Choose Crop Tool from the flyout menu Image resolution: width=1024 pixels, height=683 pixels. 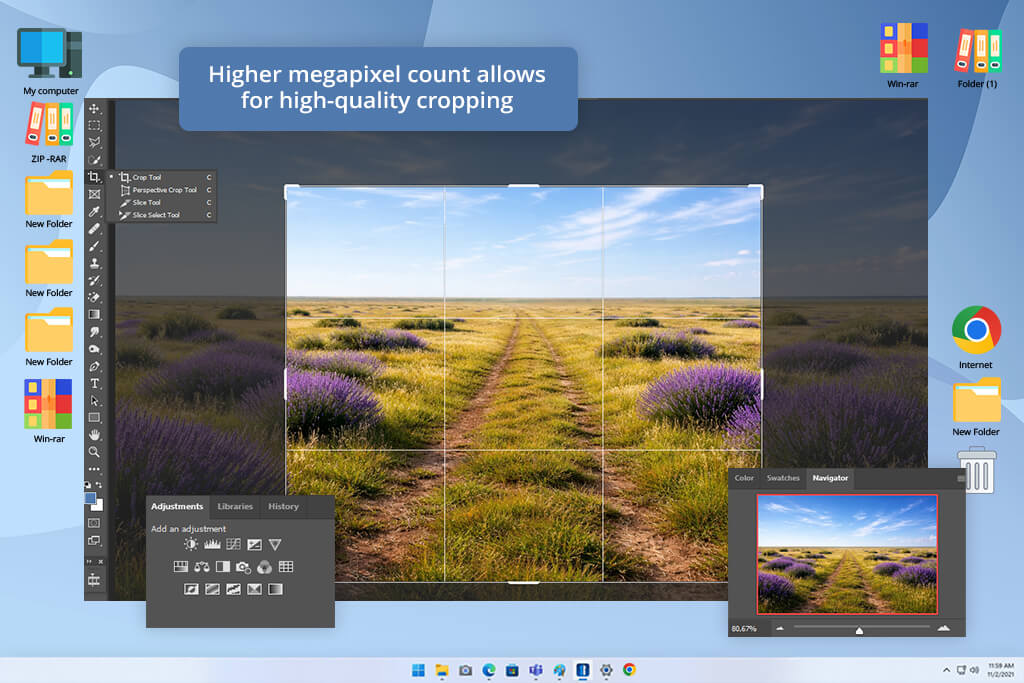(x=161, y=177)
